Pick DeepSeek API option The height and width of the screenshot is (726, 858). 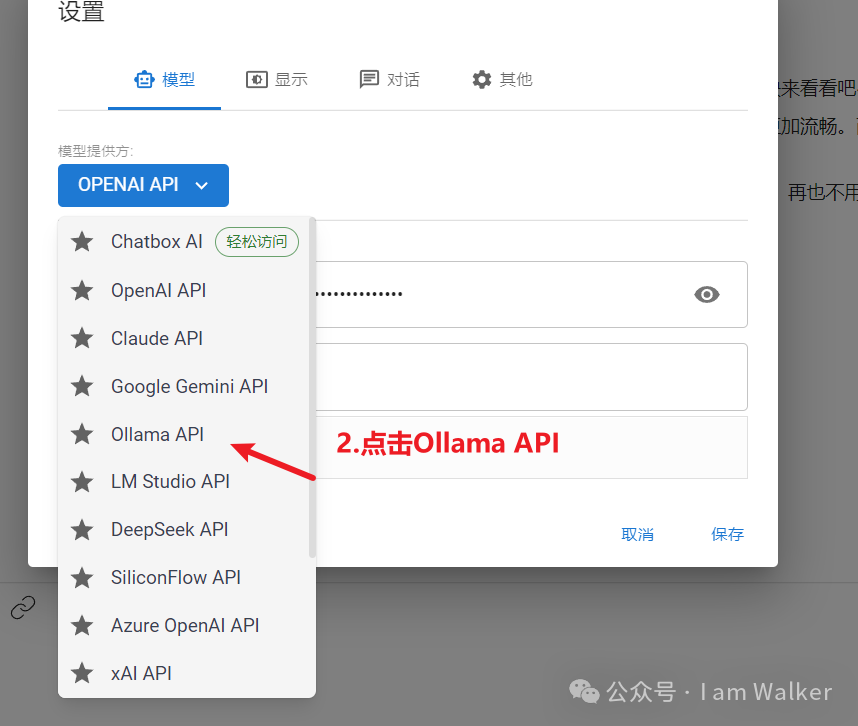(x=187, y=530)
